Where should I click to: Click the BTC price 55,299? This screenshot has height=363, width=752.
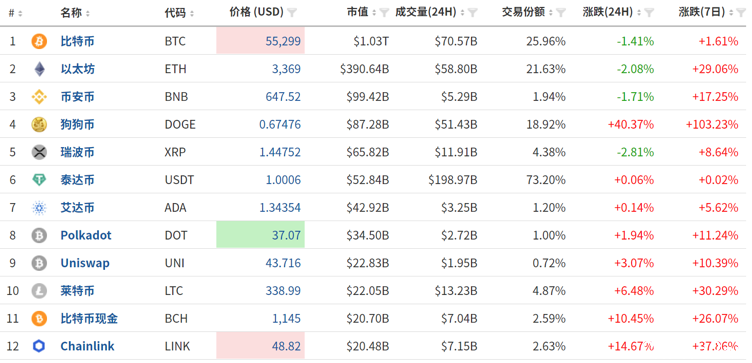283,42
